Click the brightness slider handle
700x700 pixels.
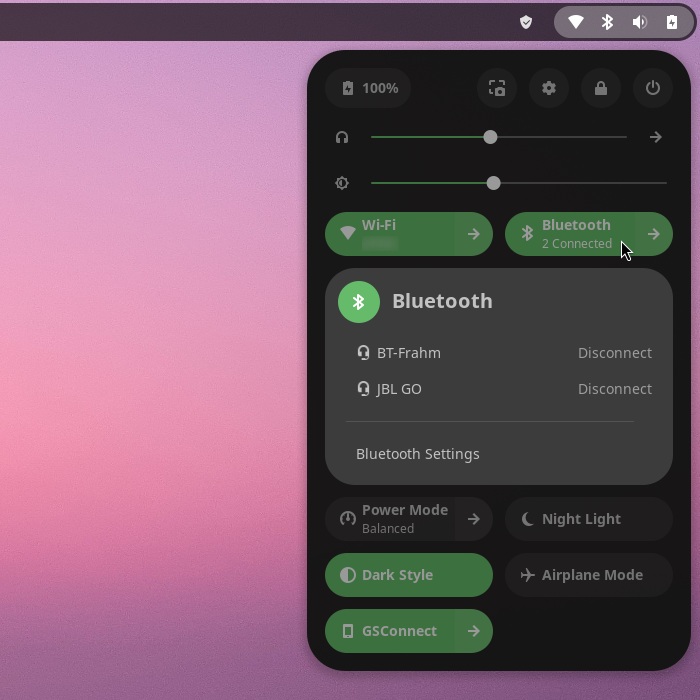[x=493, y=183]
